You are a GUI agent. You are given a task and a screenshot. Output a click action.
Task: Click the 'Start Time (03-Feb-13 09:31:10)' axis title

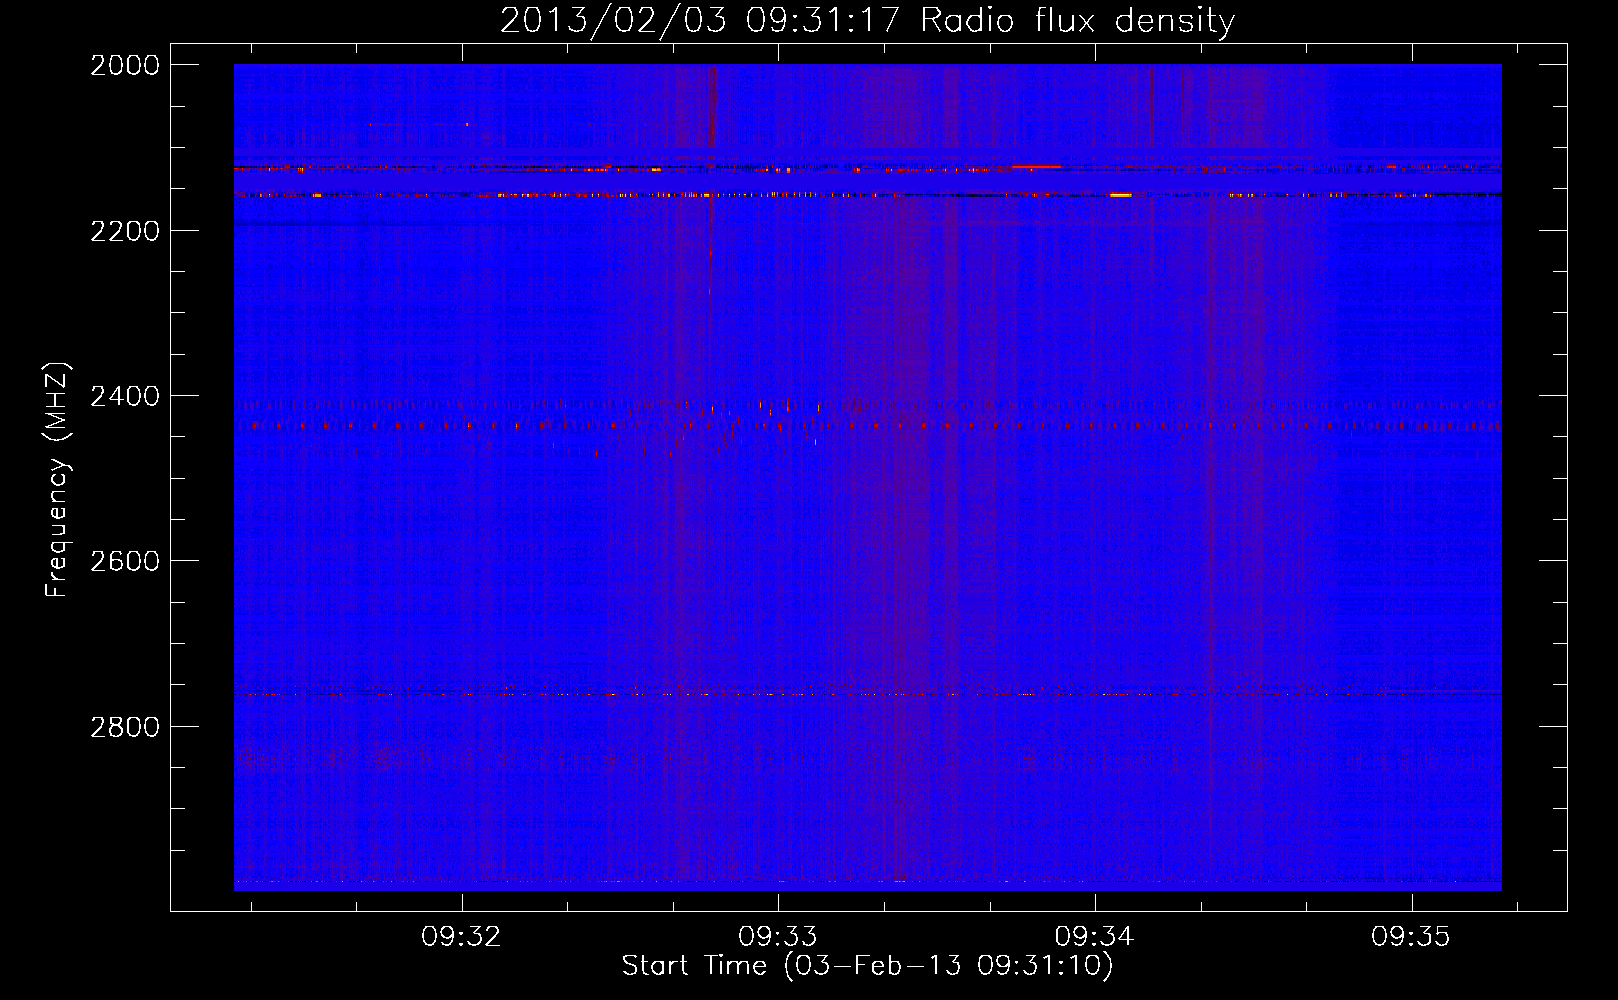(867, 966)
